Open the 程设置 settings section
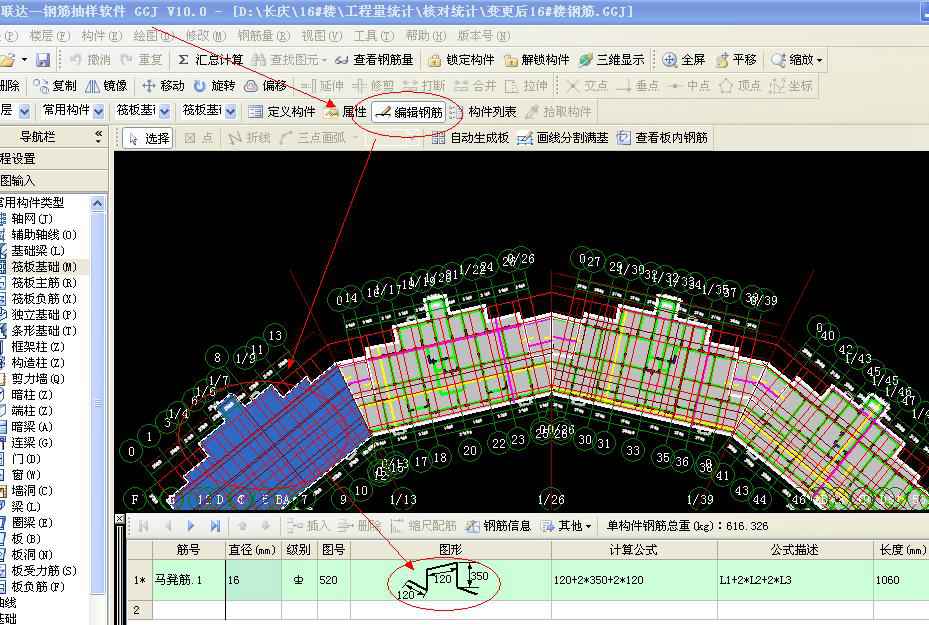929x625 pixels. pyautogui.click(x=53, y=159)
